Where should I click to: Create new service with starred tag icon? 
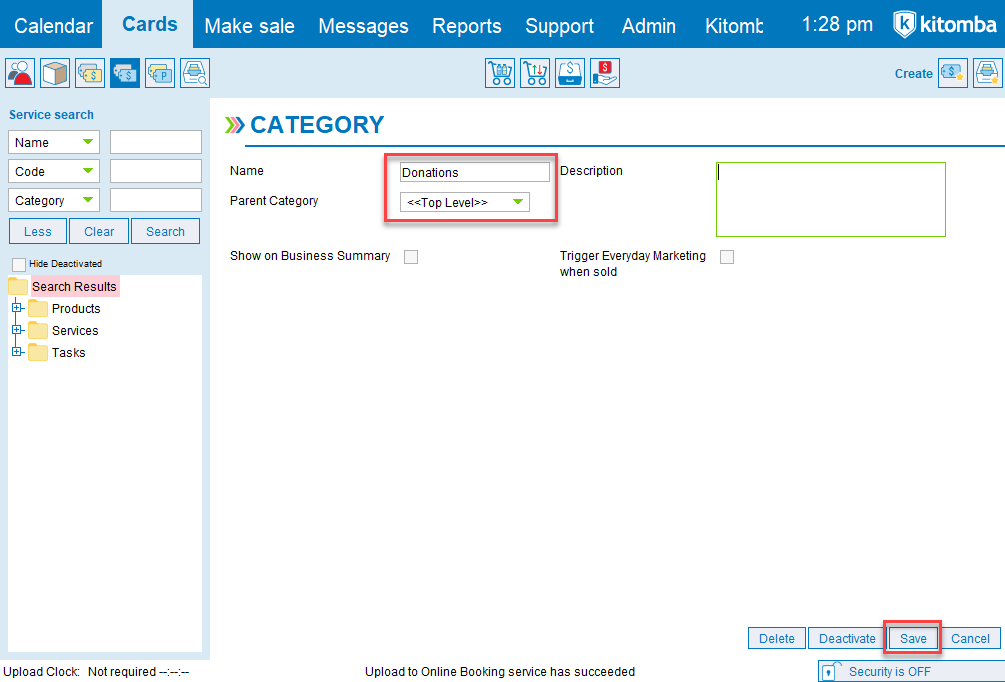953,73
